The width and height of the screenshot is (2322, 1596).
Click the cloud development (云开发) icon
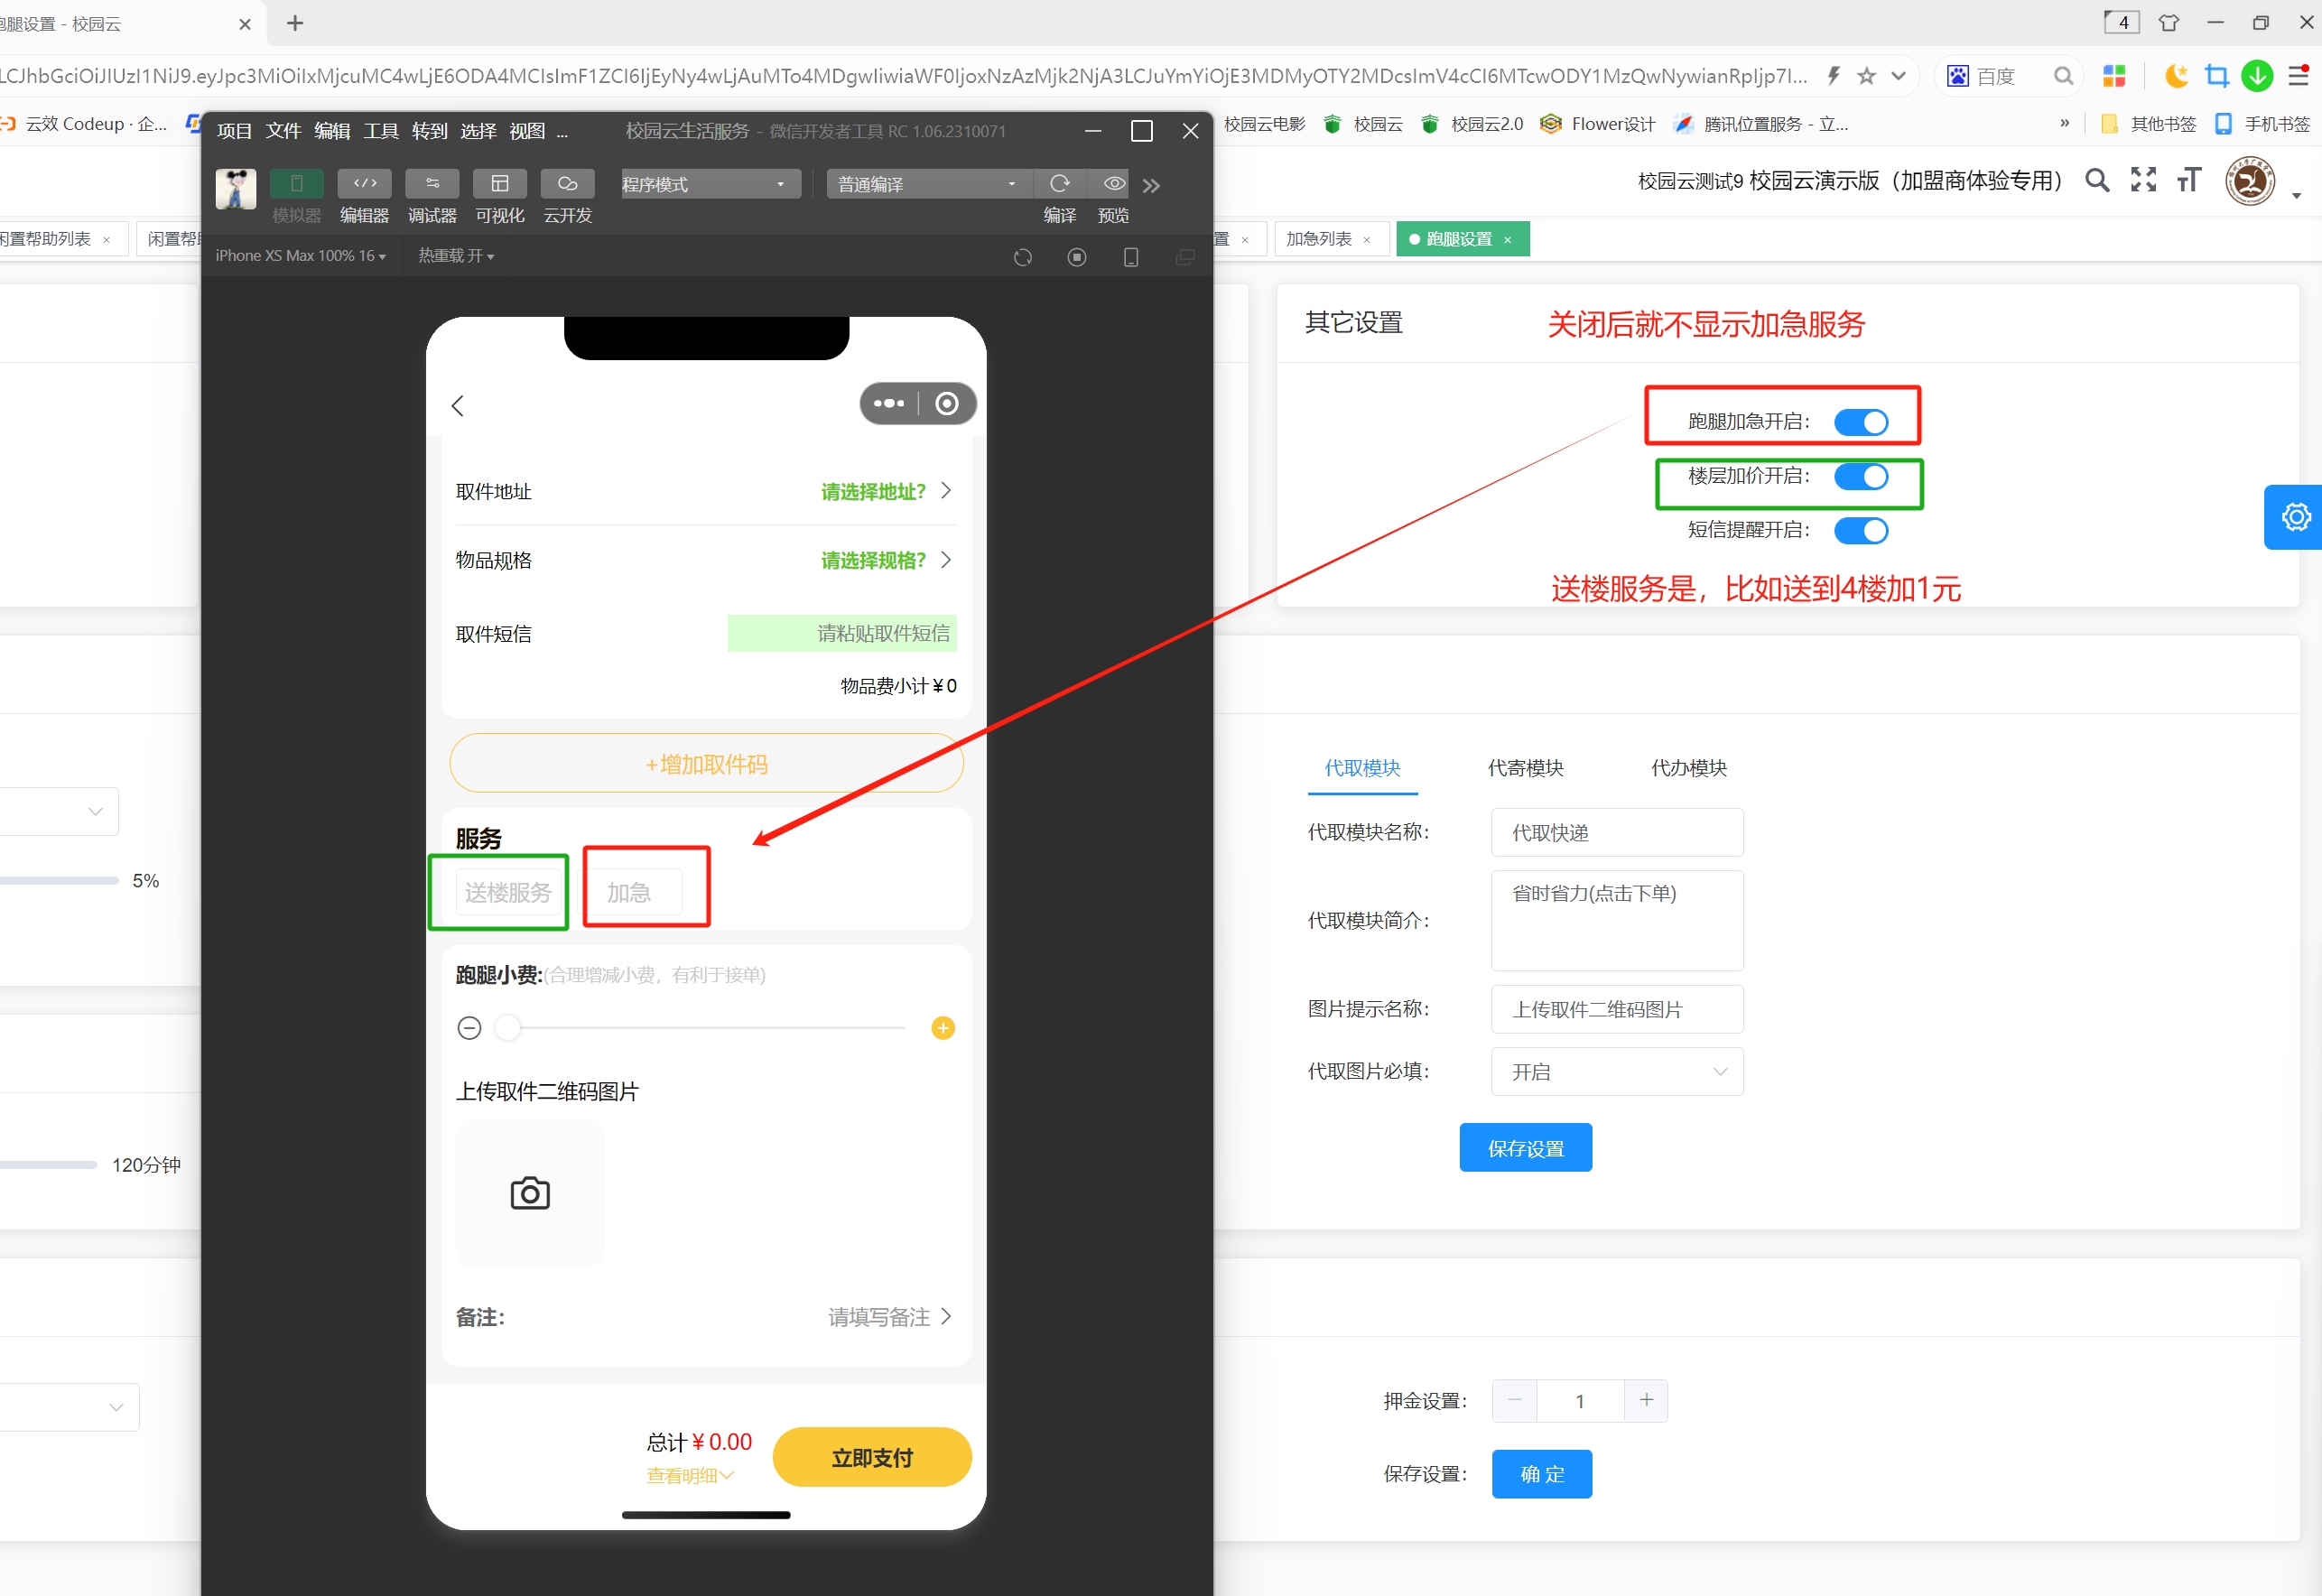pyautogui.click(x=567, y=183)
